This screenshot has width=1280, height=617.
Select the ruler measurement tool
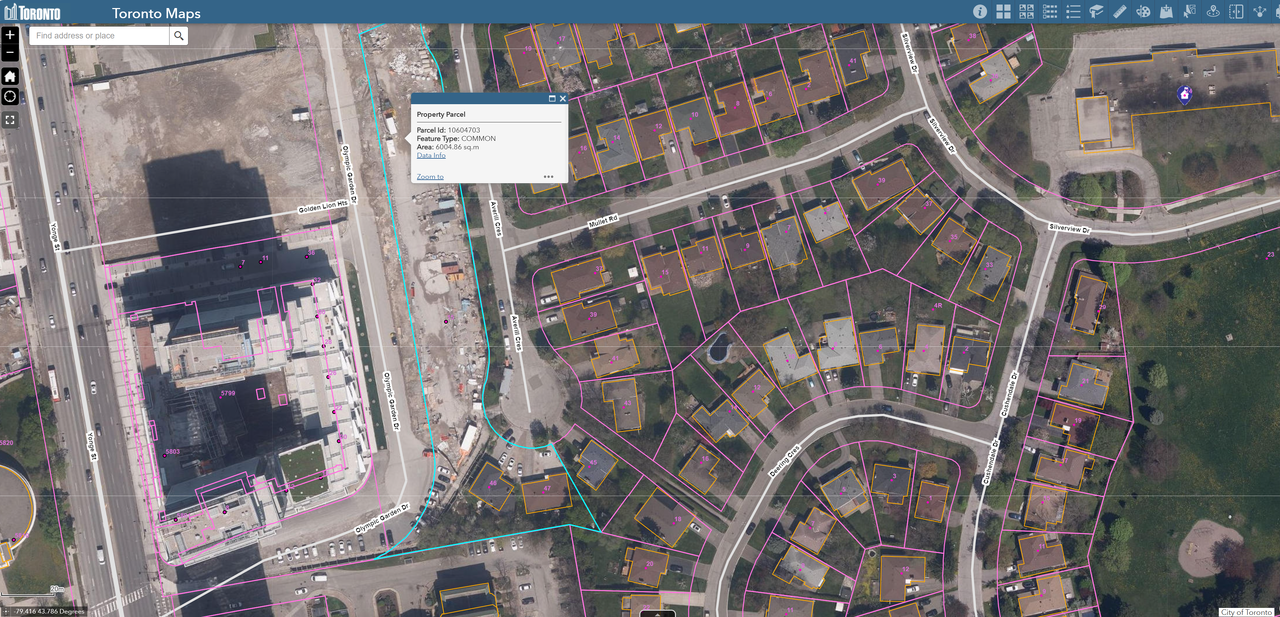click(1119, 12)
